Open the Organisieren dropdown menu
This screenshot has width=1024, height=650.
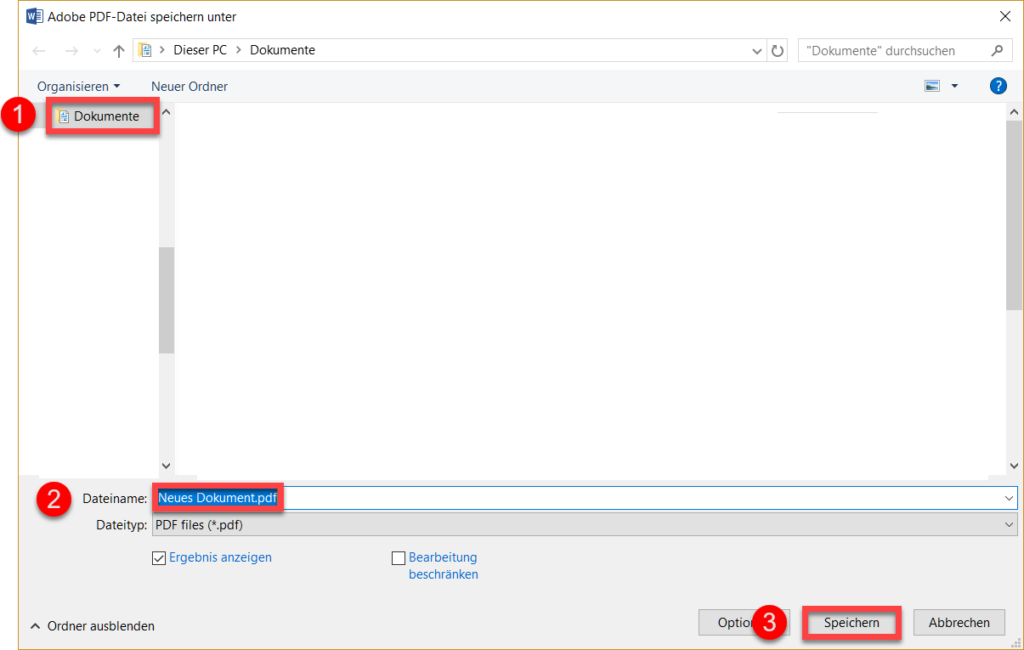pos(79,86)
